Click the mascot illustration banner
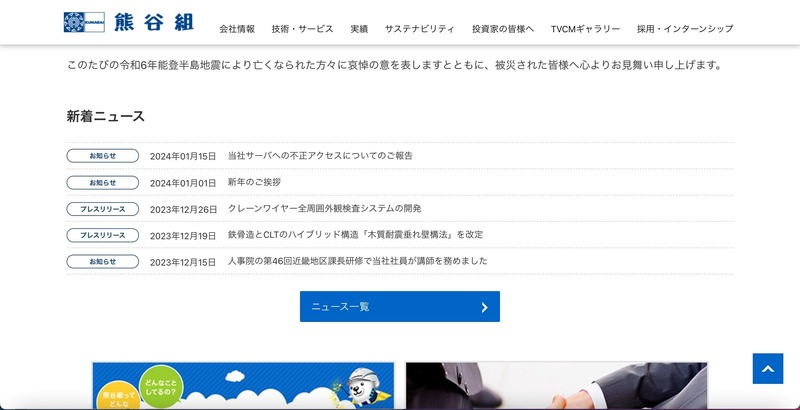The height and width of the screenshot is (410, 800). (243, 386)
